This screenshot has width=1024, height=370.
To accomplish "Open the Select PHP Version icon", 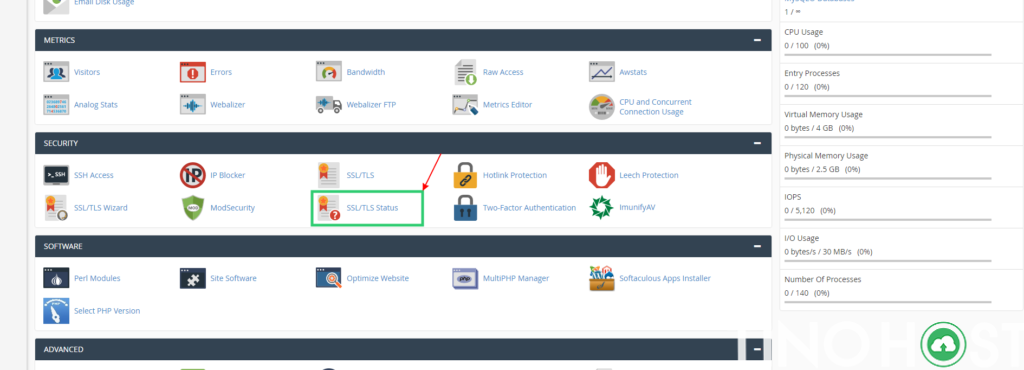I will 56,311.
